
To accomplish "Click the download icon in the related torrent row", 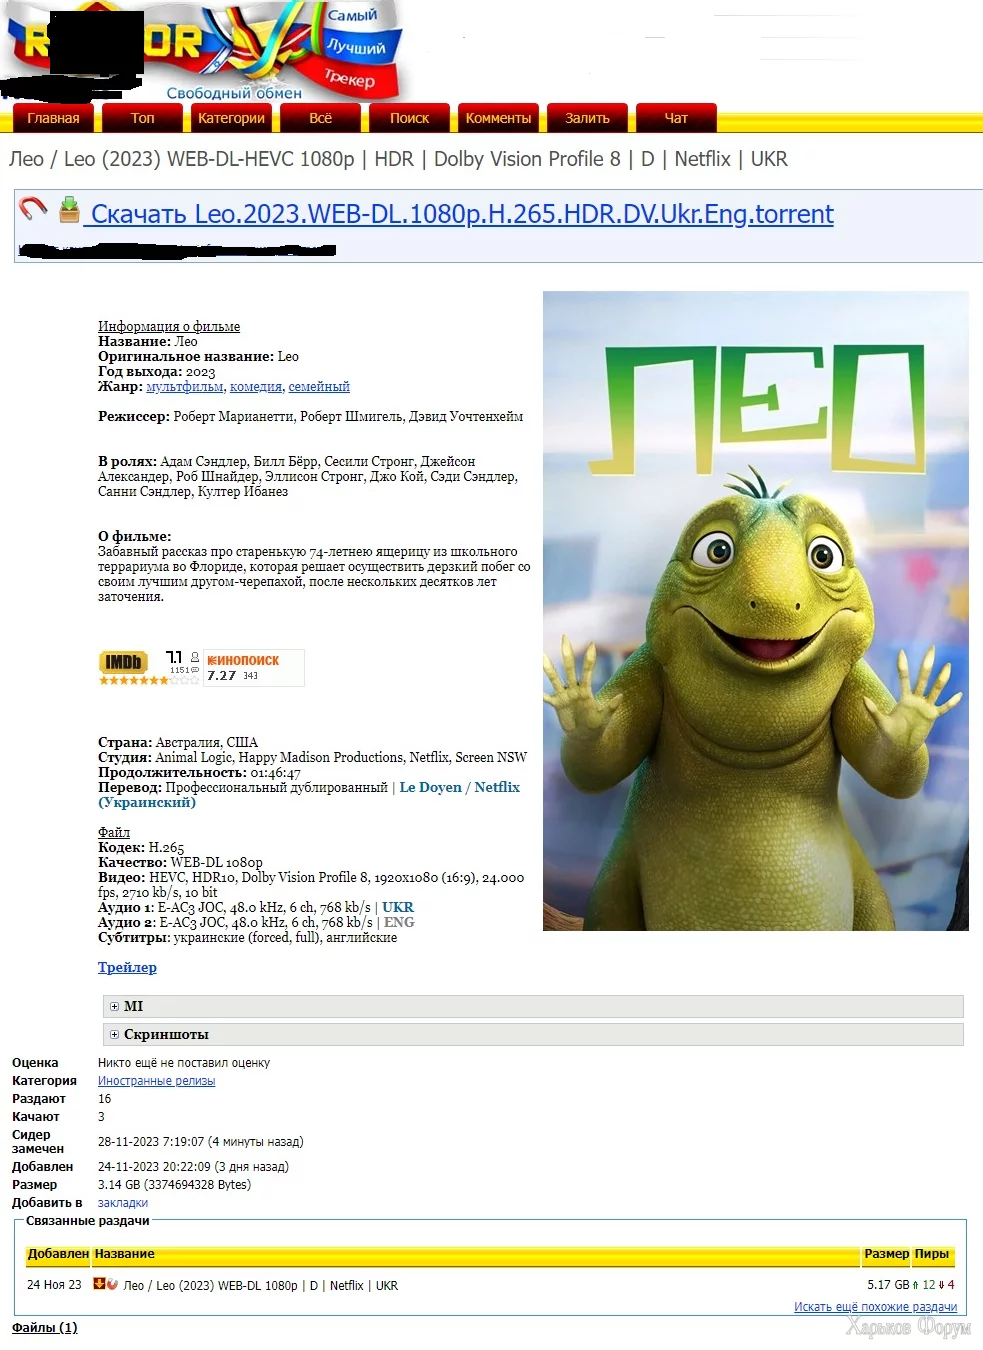I will 99,1284.
